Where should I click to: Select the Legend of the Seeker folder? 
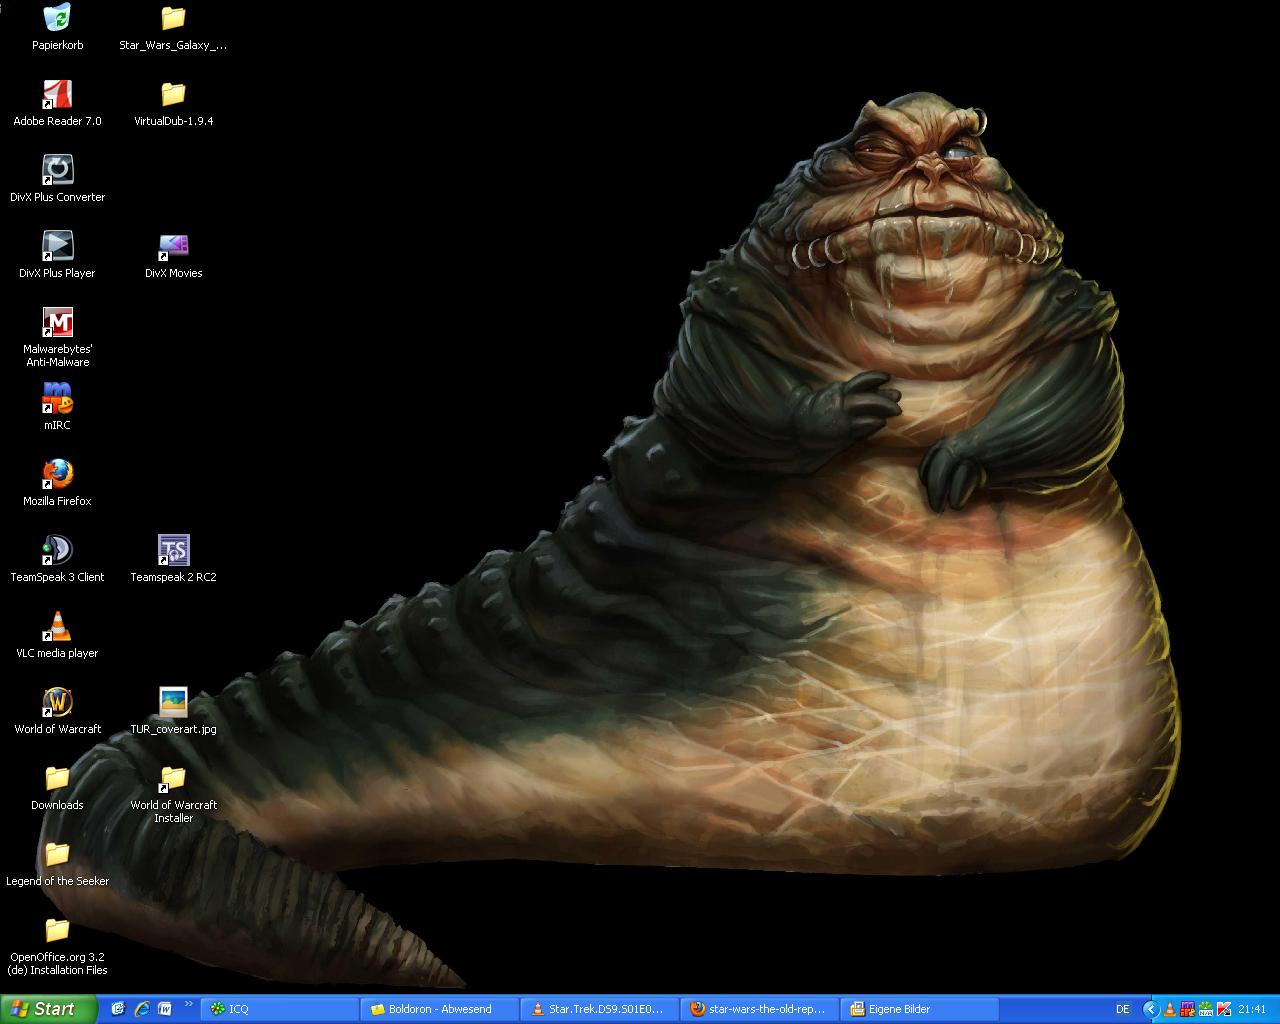point(57,863)
